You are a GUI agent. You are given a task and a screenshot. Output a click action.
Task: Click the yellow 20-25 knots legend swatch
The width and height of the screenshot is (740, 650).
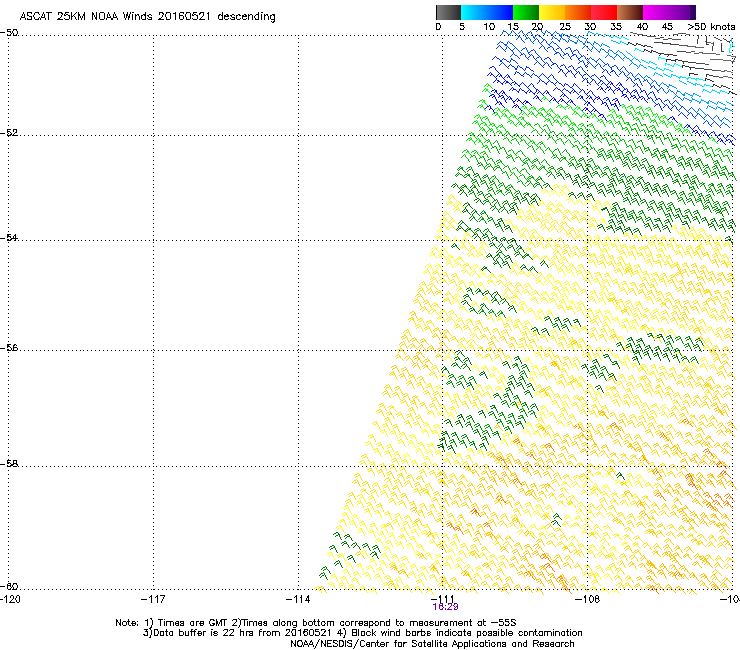[x=552, y=12]
